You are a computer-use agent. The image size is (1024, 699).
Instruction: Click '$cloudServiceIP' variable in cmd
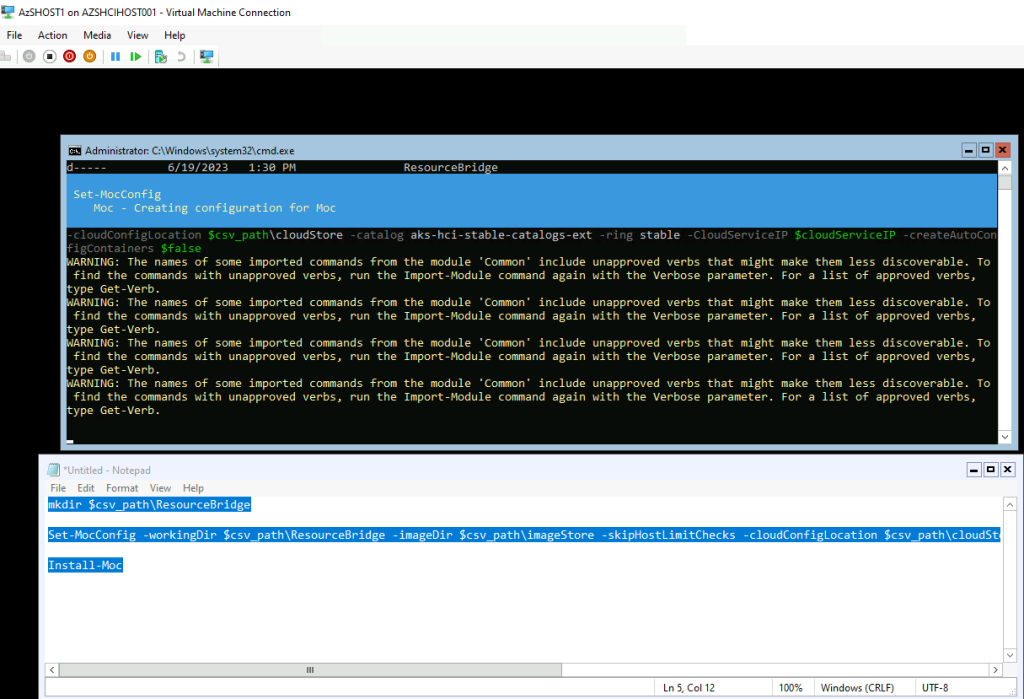point(845,235)
